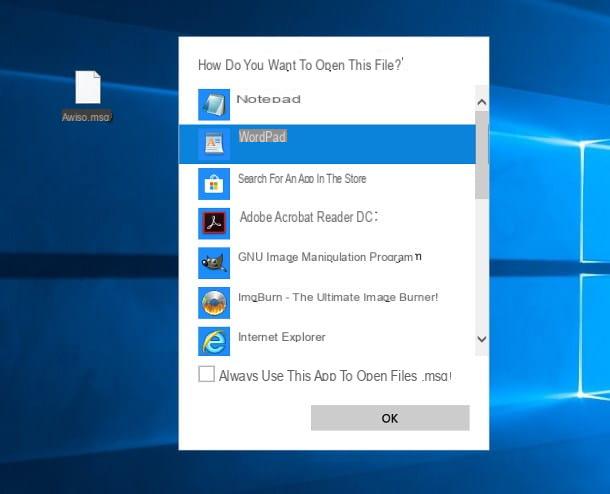Click the scrollbar up arrow
The height and width of the screenshot is (494, 610).
click(482, 102)
